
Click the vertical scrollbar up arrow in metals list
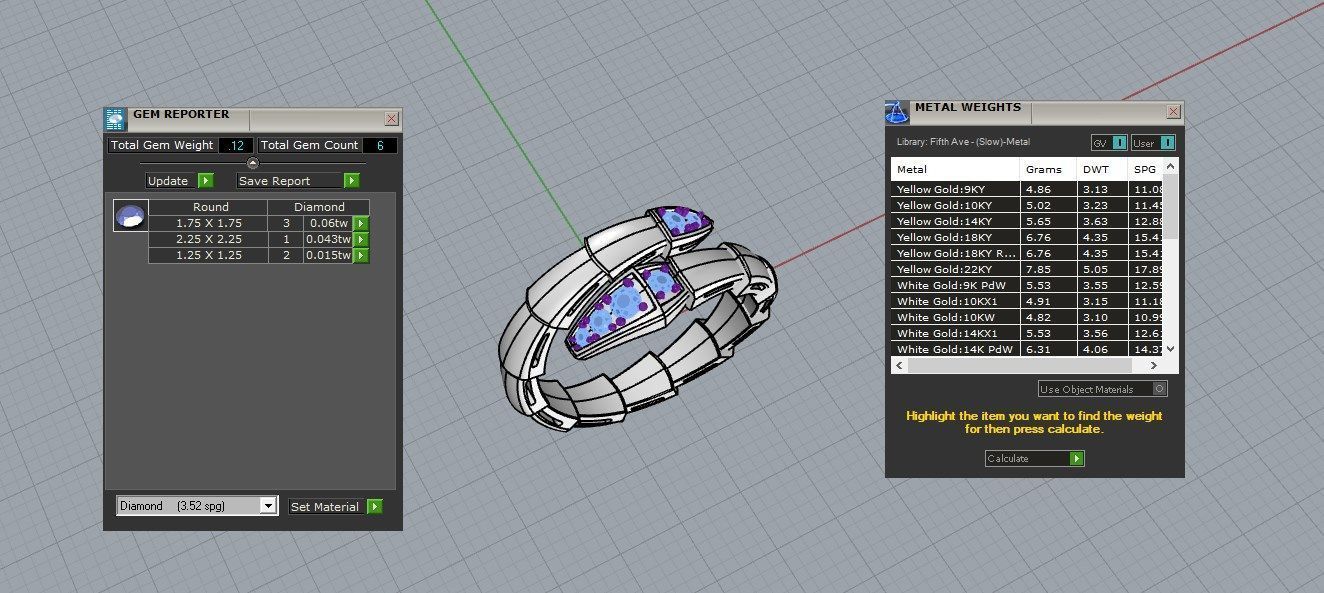tap(1171, 165)
